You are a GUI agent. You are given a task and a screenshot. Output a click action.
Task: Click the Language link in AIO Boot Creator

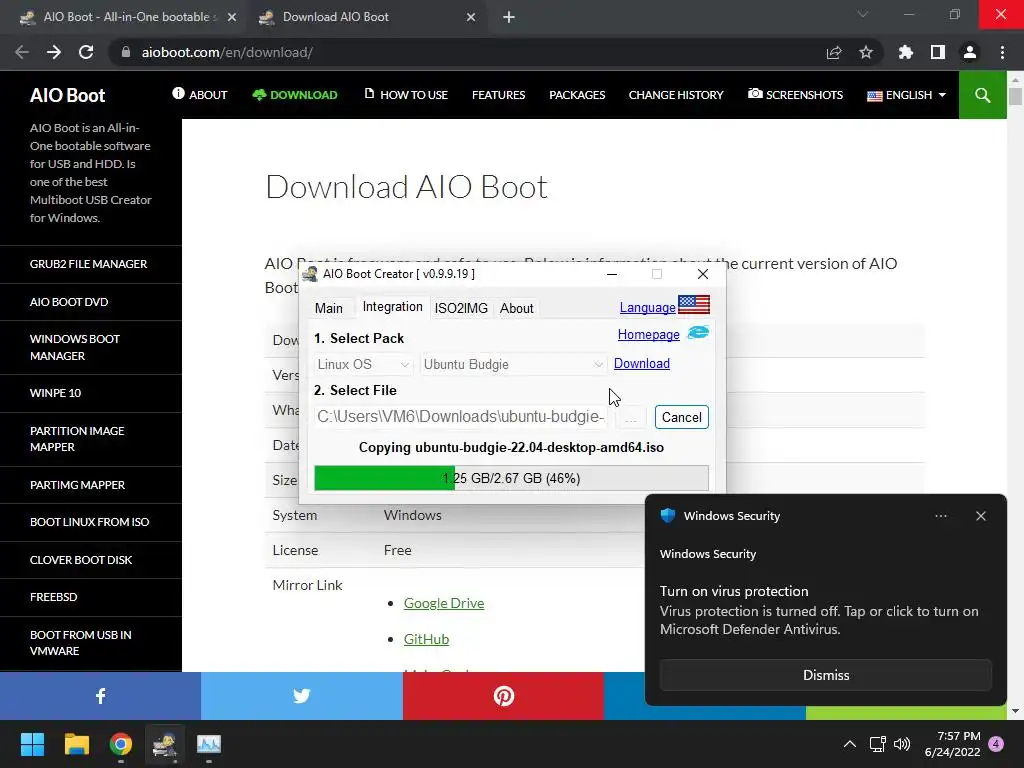tap(647, 307)
